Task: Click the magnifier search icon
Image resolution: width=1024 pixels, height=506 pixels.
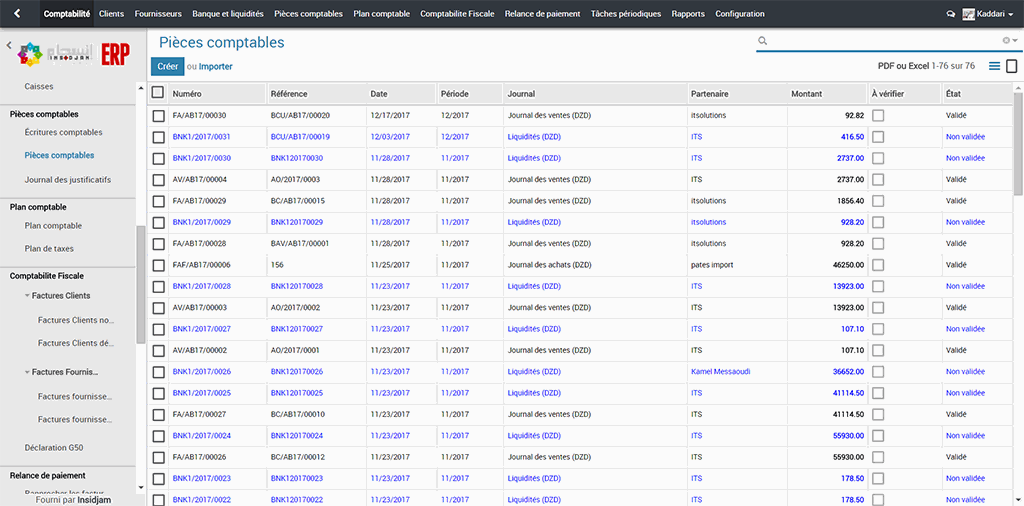Action: 763,41
